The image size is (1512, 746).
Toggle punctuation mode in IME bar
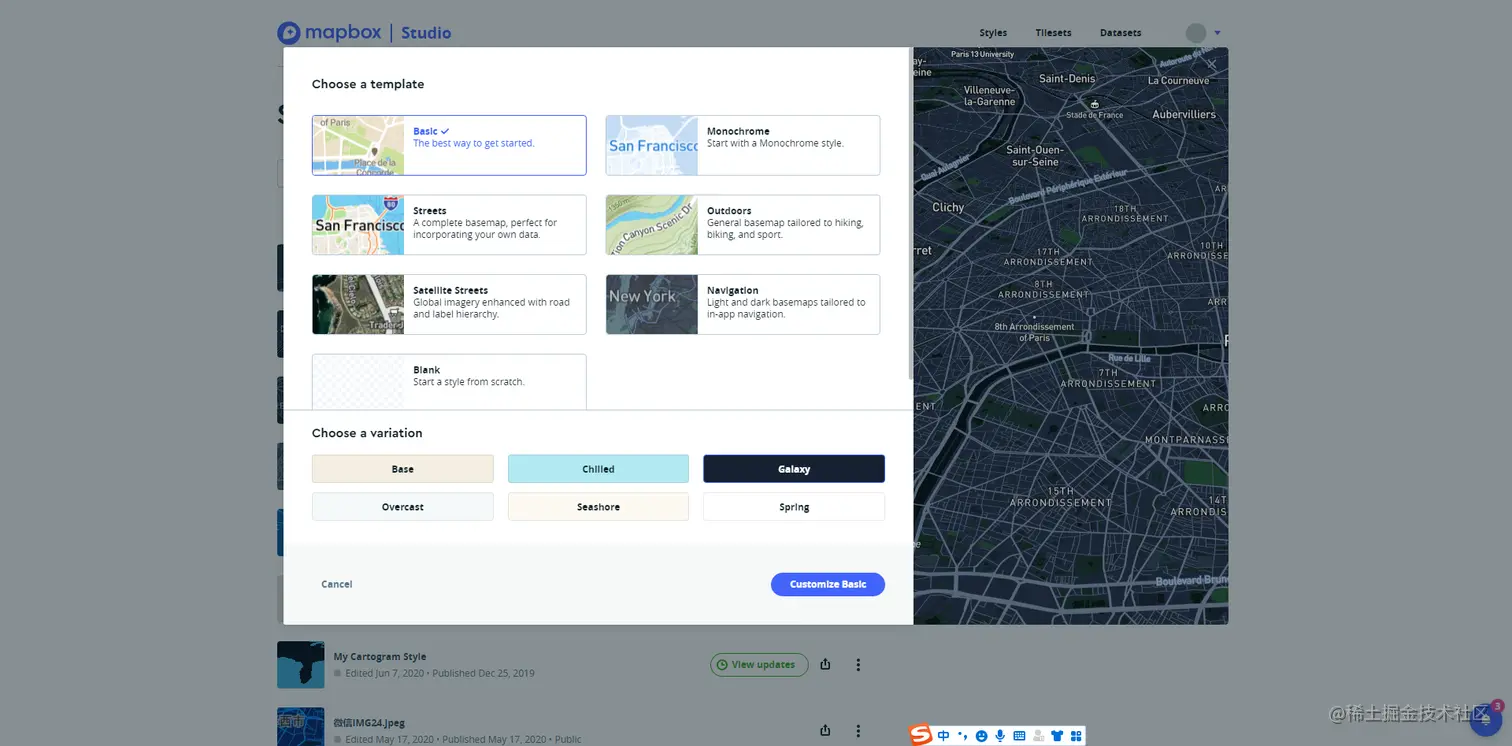tap(962, 736)
